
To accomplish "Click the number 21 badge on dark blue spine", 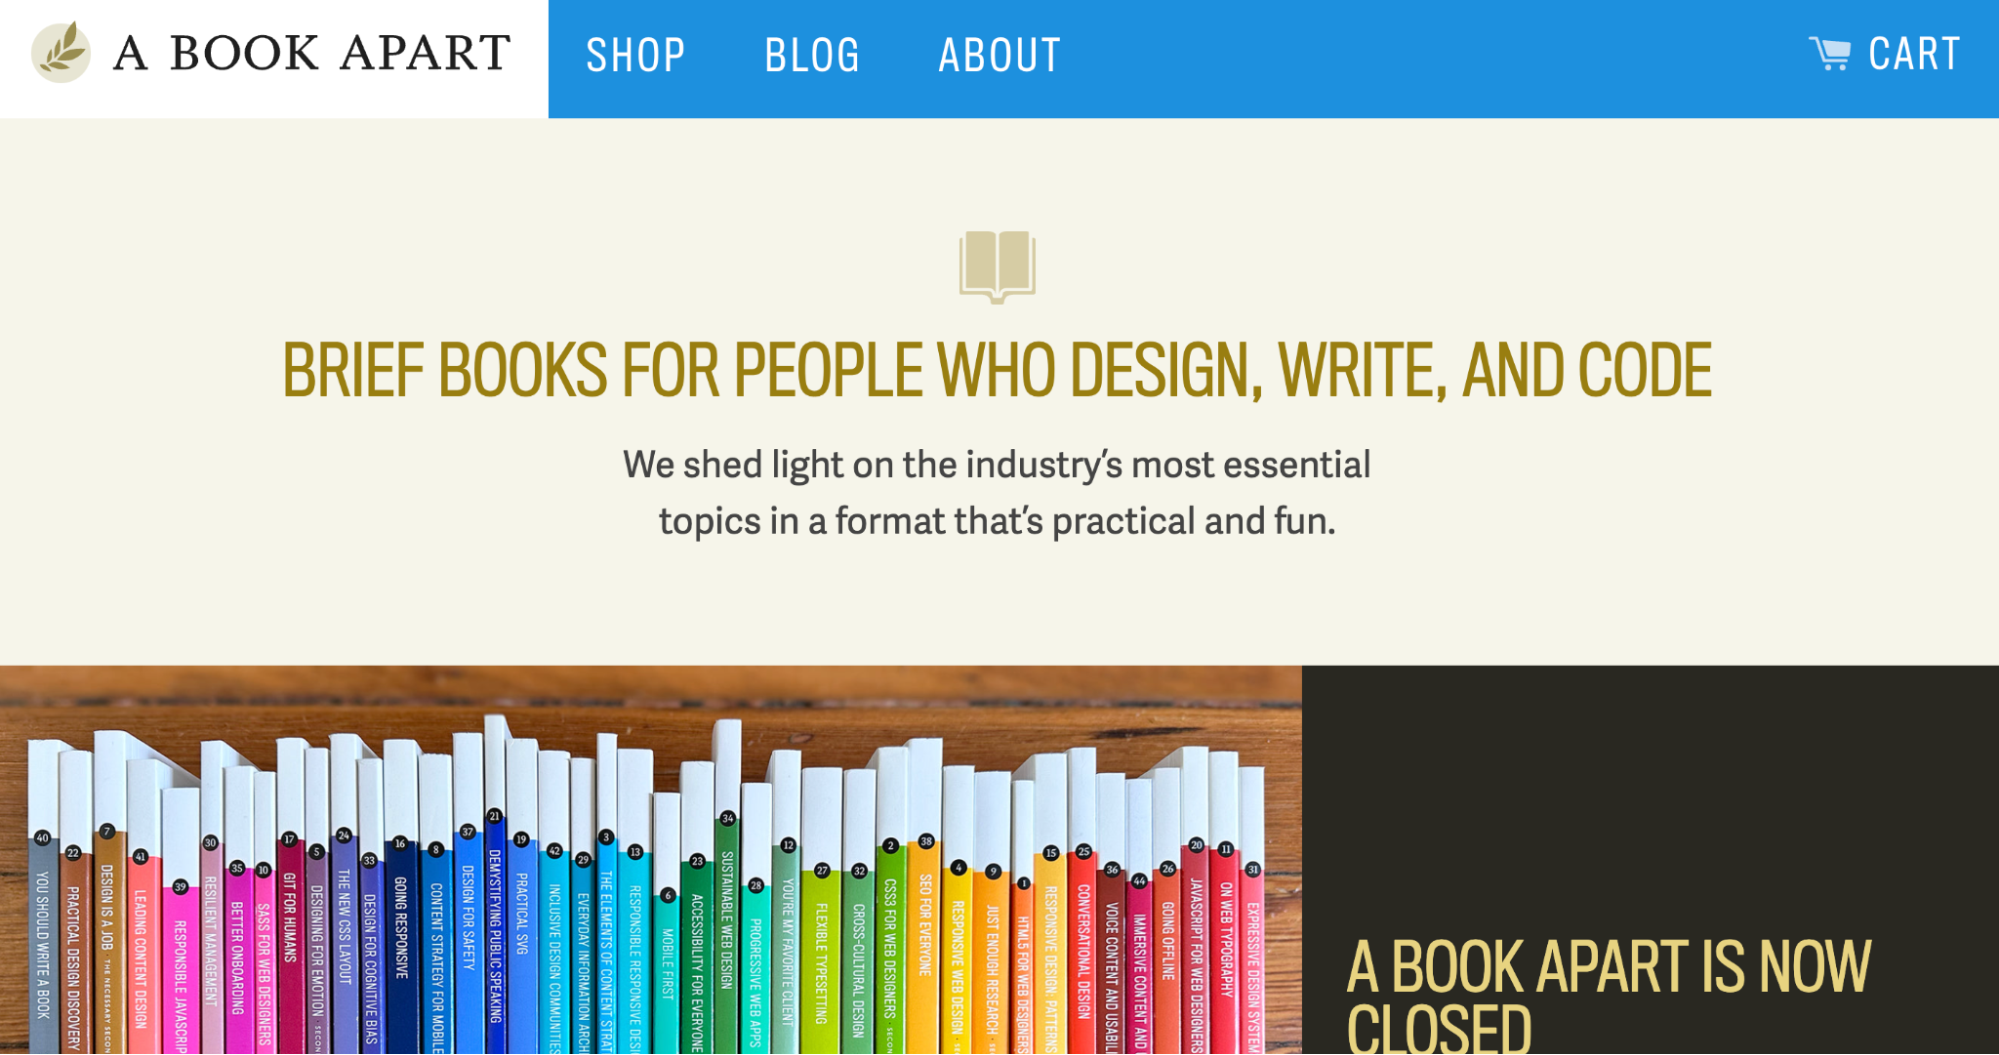I will (x=494, y=816).
